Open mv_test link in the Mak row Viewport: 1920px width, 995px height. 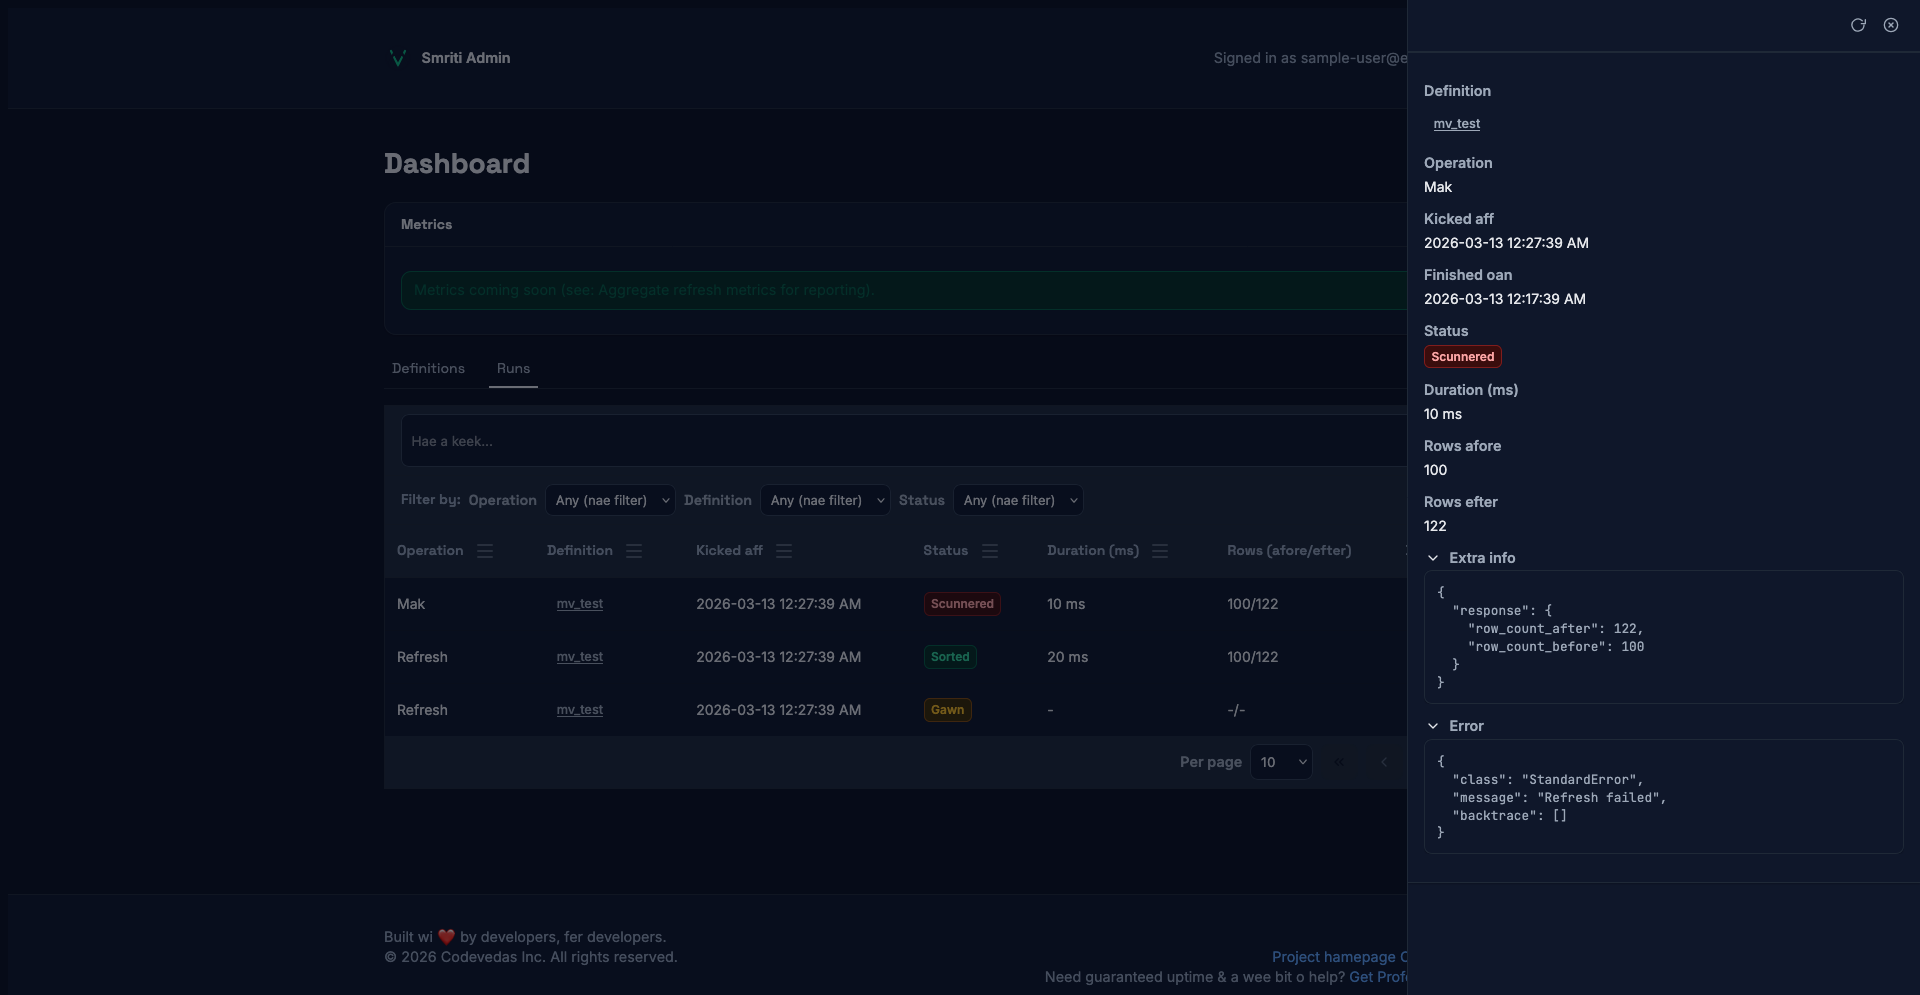[580, 604]
